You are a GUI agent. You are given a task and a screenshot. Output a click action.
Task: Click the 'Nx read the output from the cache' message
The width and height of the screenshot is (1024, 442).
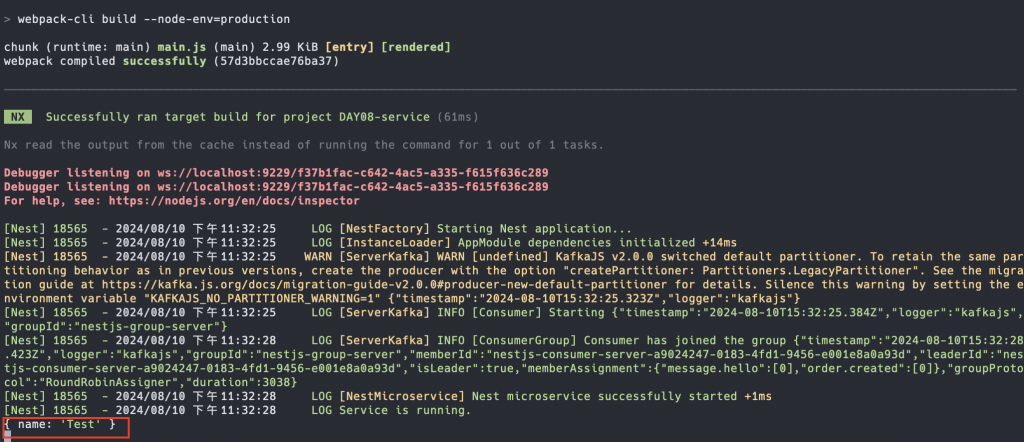(x=303, y=145)
